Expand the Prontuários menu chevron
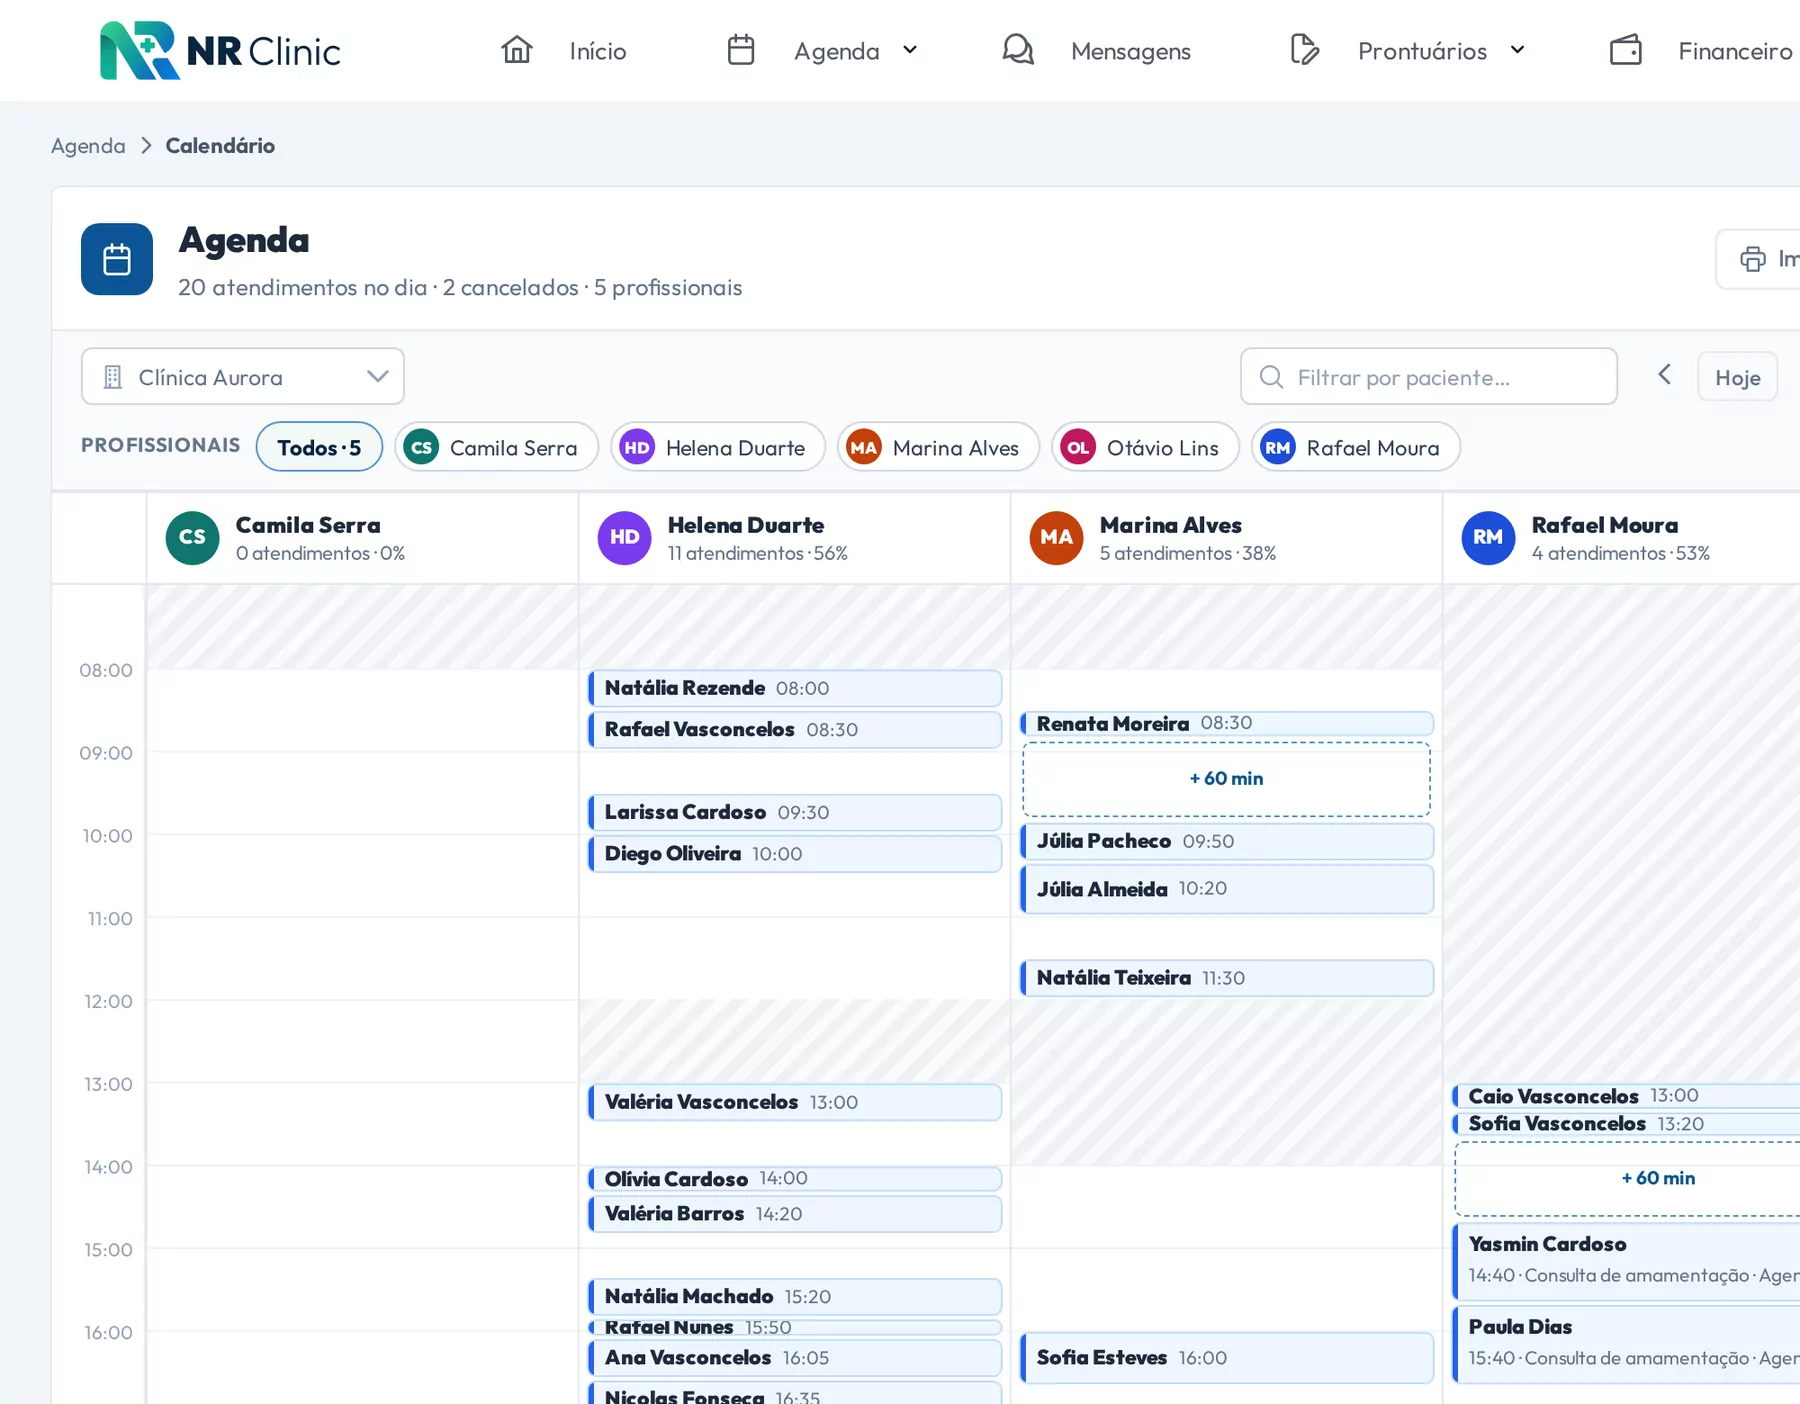 coord(1517,50)
